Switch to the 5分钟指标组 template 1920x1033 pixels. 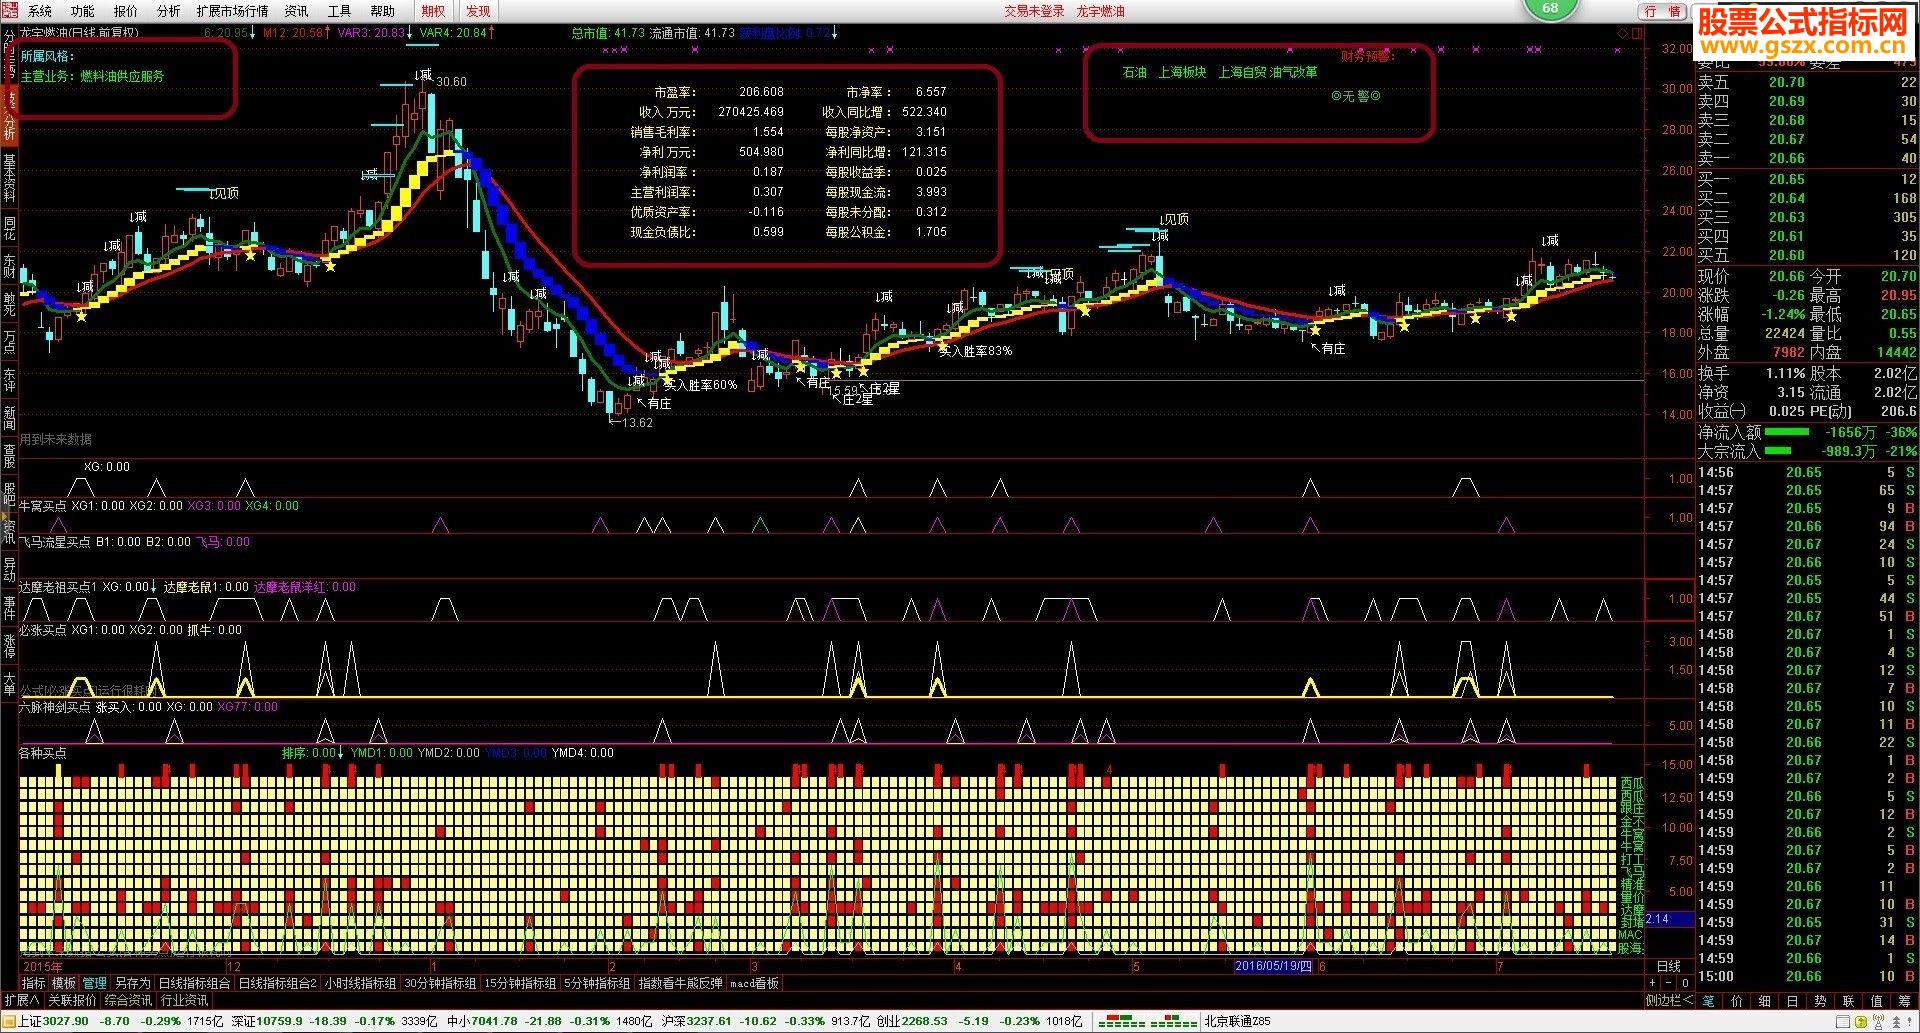pos(597,984)
